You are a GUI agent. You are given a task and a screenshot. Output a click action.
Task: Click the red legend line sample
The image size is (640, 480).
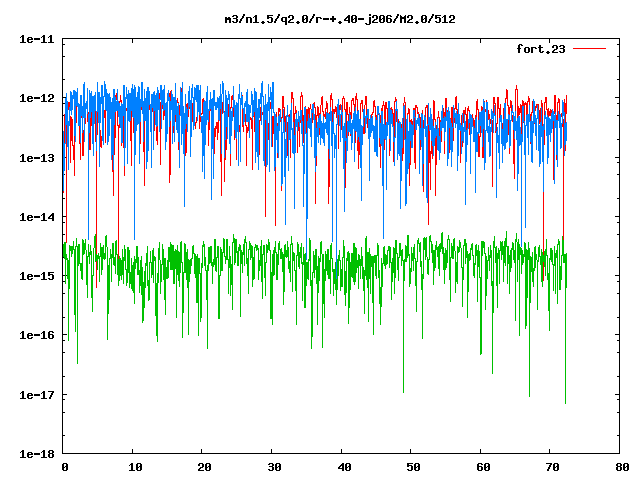point(589,49)
